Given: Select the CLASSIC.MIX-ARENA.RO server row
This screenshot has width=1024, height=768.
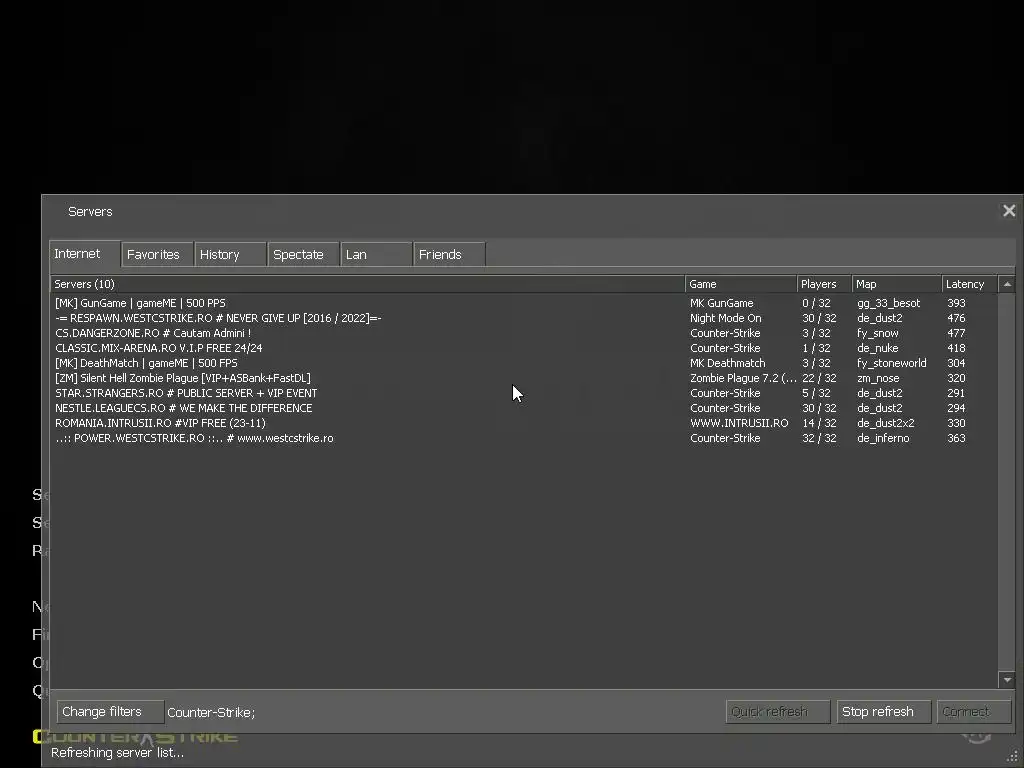Looking at the screenshot, I should click(524, 348).
